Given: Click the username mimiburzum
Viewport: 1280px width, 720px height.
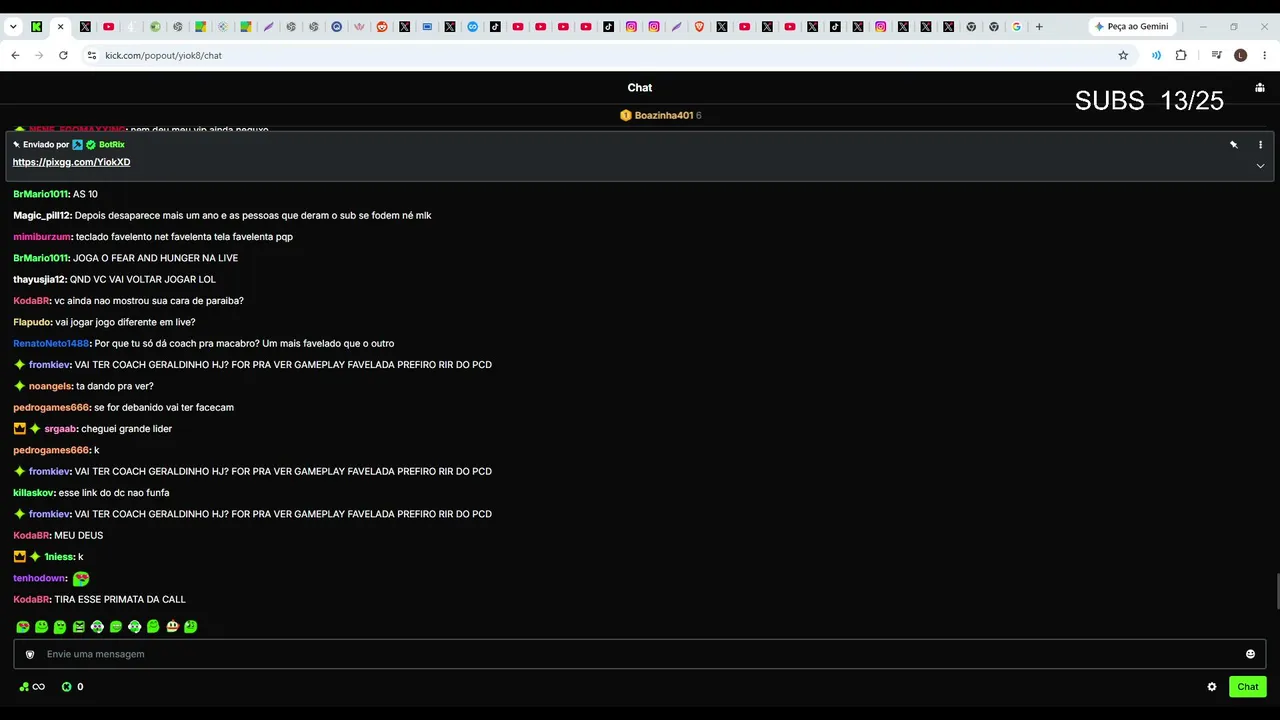Looking at the screenshot, I should (x=42, y=237).
